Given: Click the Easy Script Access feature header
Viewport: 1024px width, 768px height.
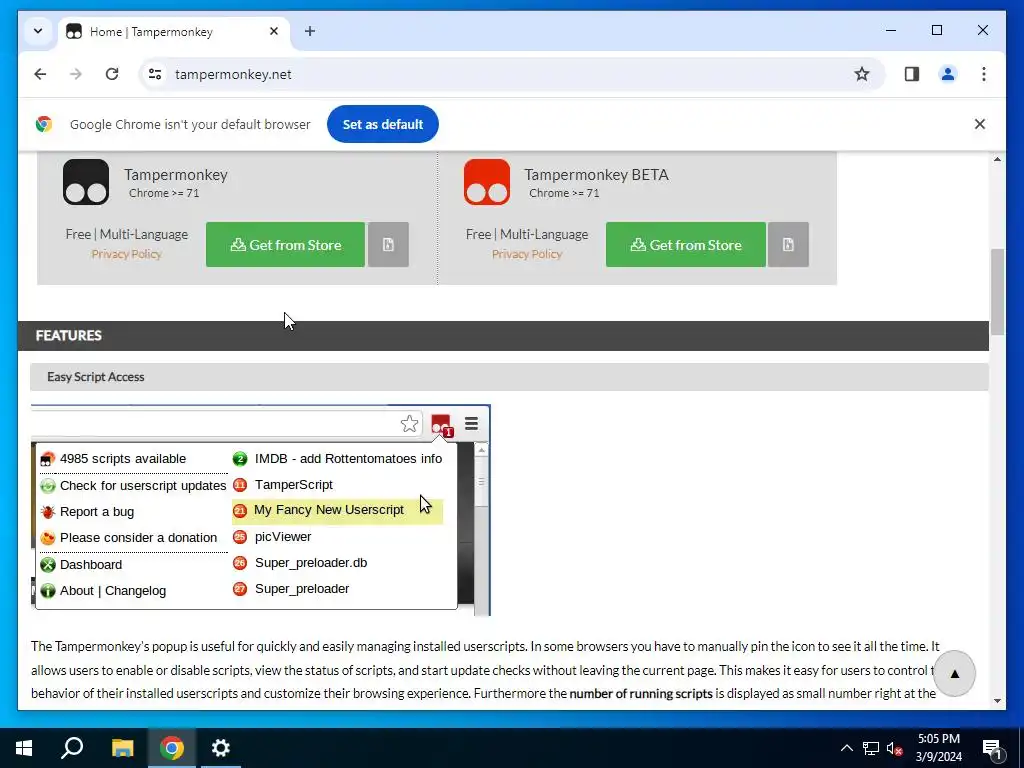Looking at the screenshot, I should coord(509,377).
